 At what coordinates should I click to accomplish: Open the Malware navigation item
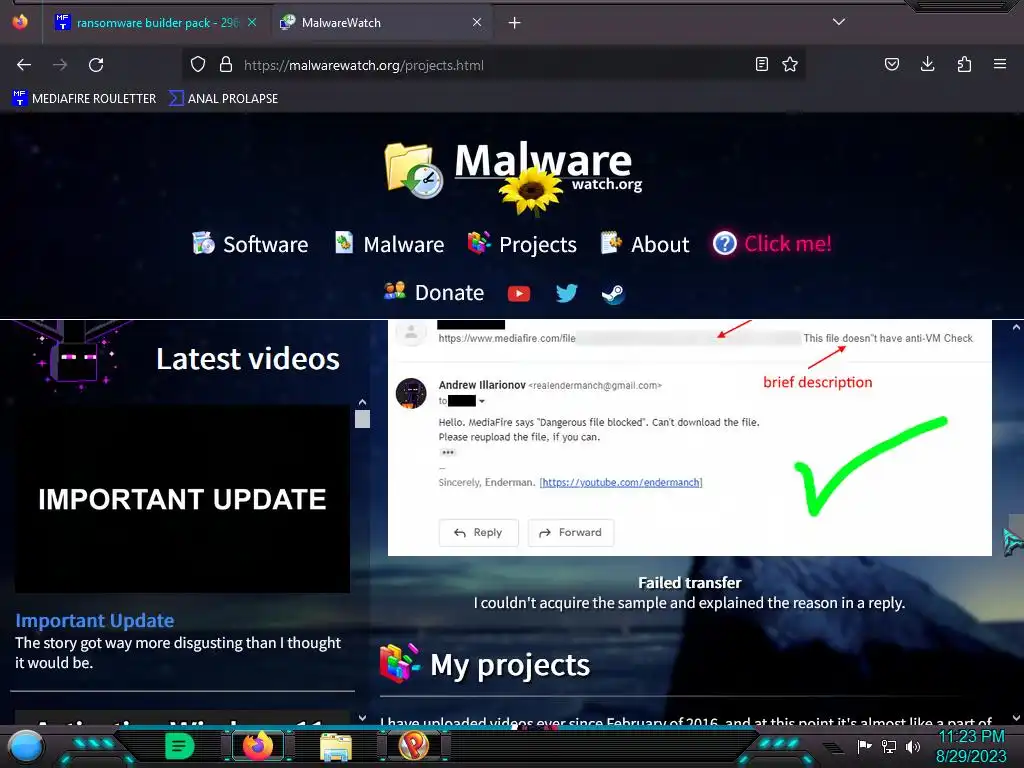pos(389,244)
